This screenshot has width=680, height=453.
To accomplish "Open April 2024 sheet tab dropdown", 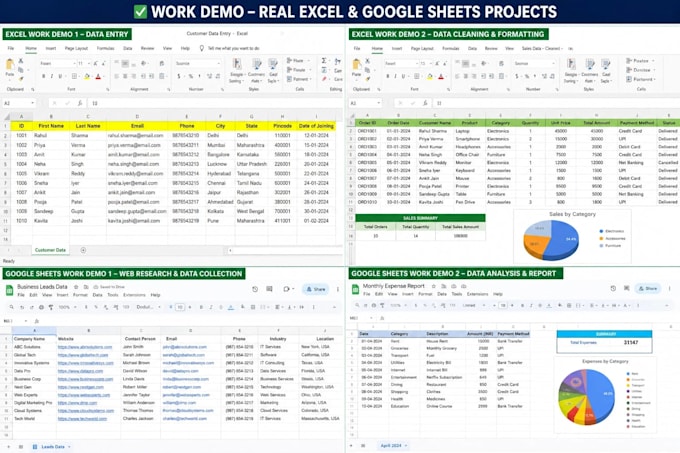I will [x=406, y=446].
